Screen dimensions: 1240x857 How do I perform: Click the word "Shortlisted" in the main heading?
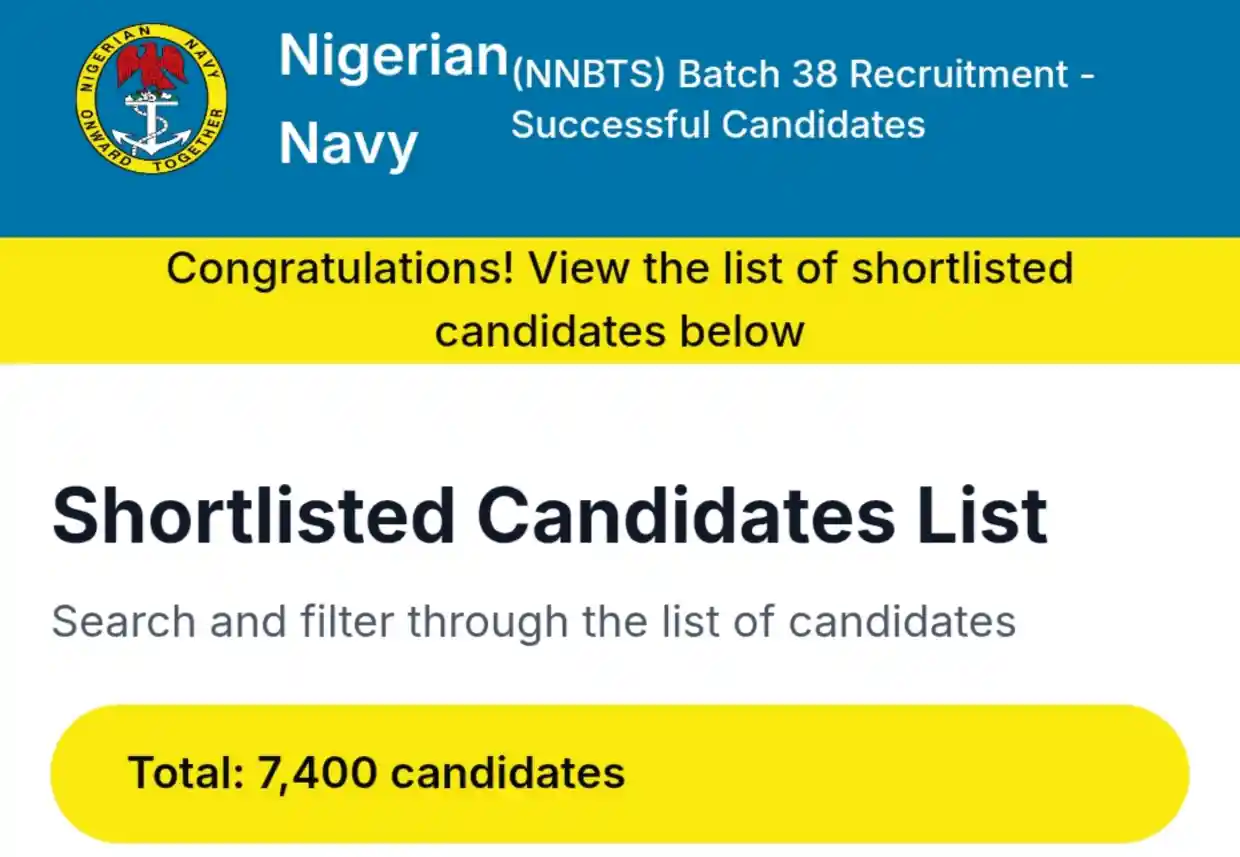(254, 516)
